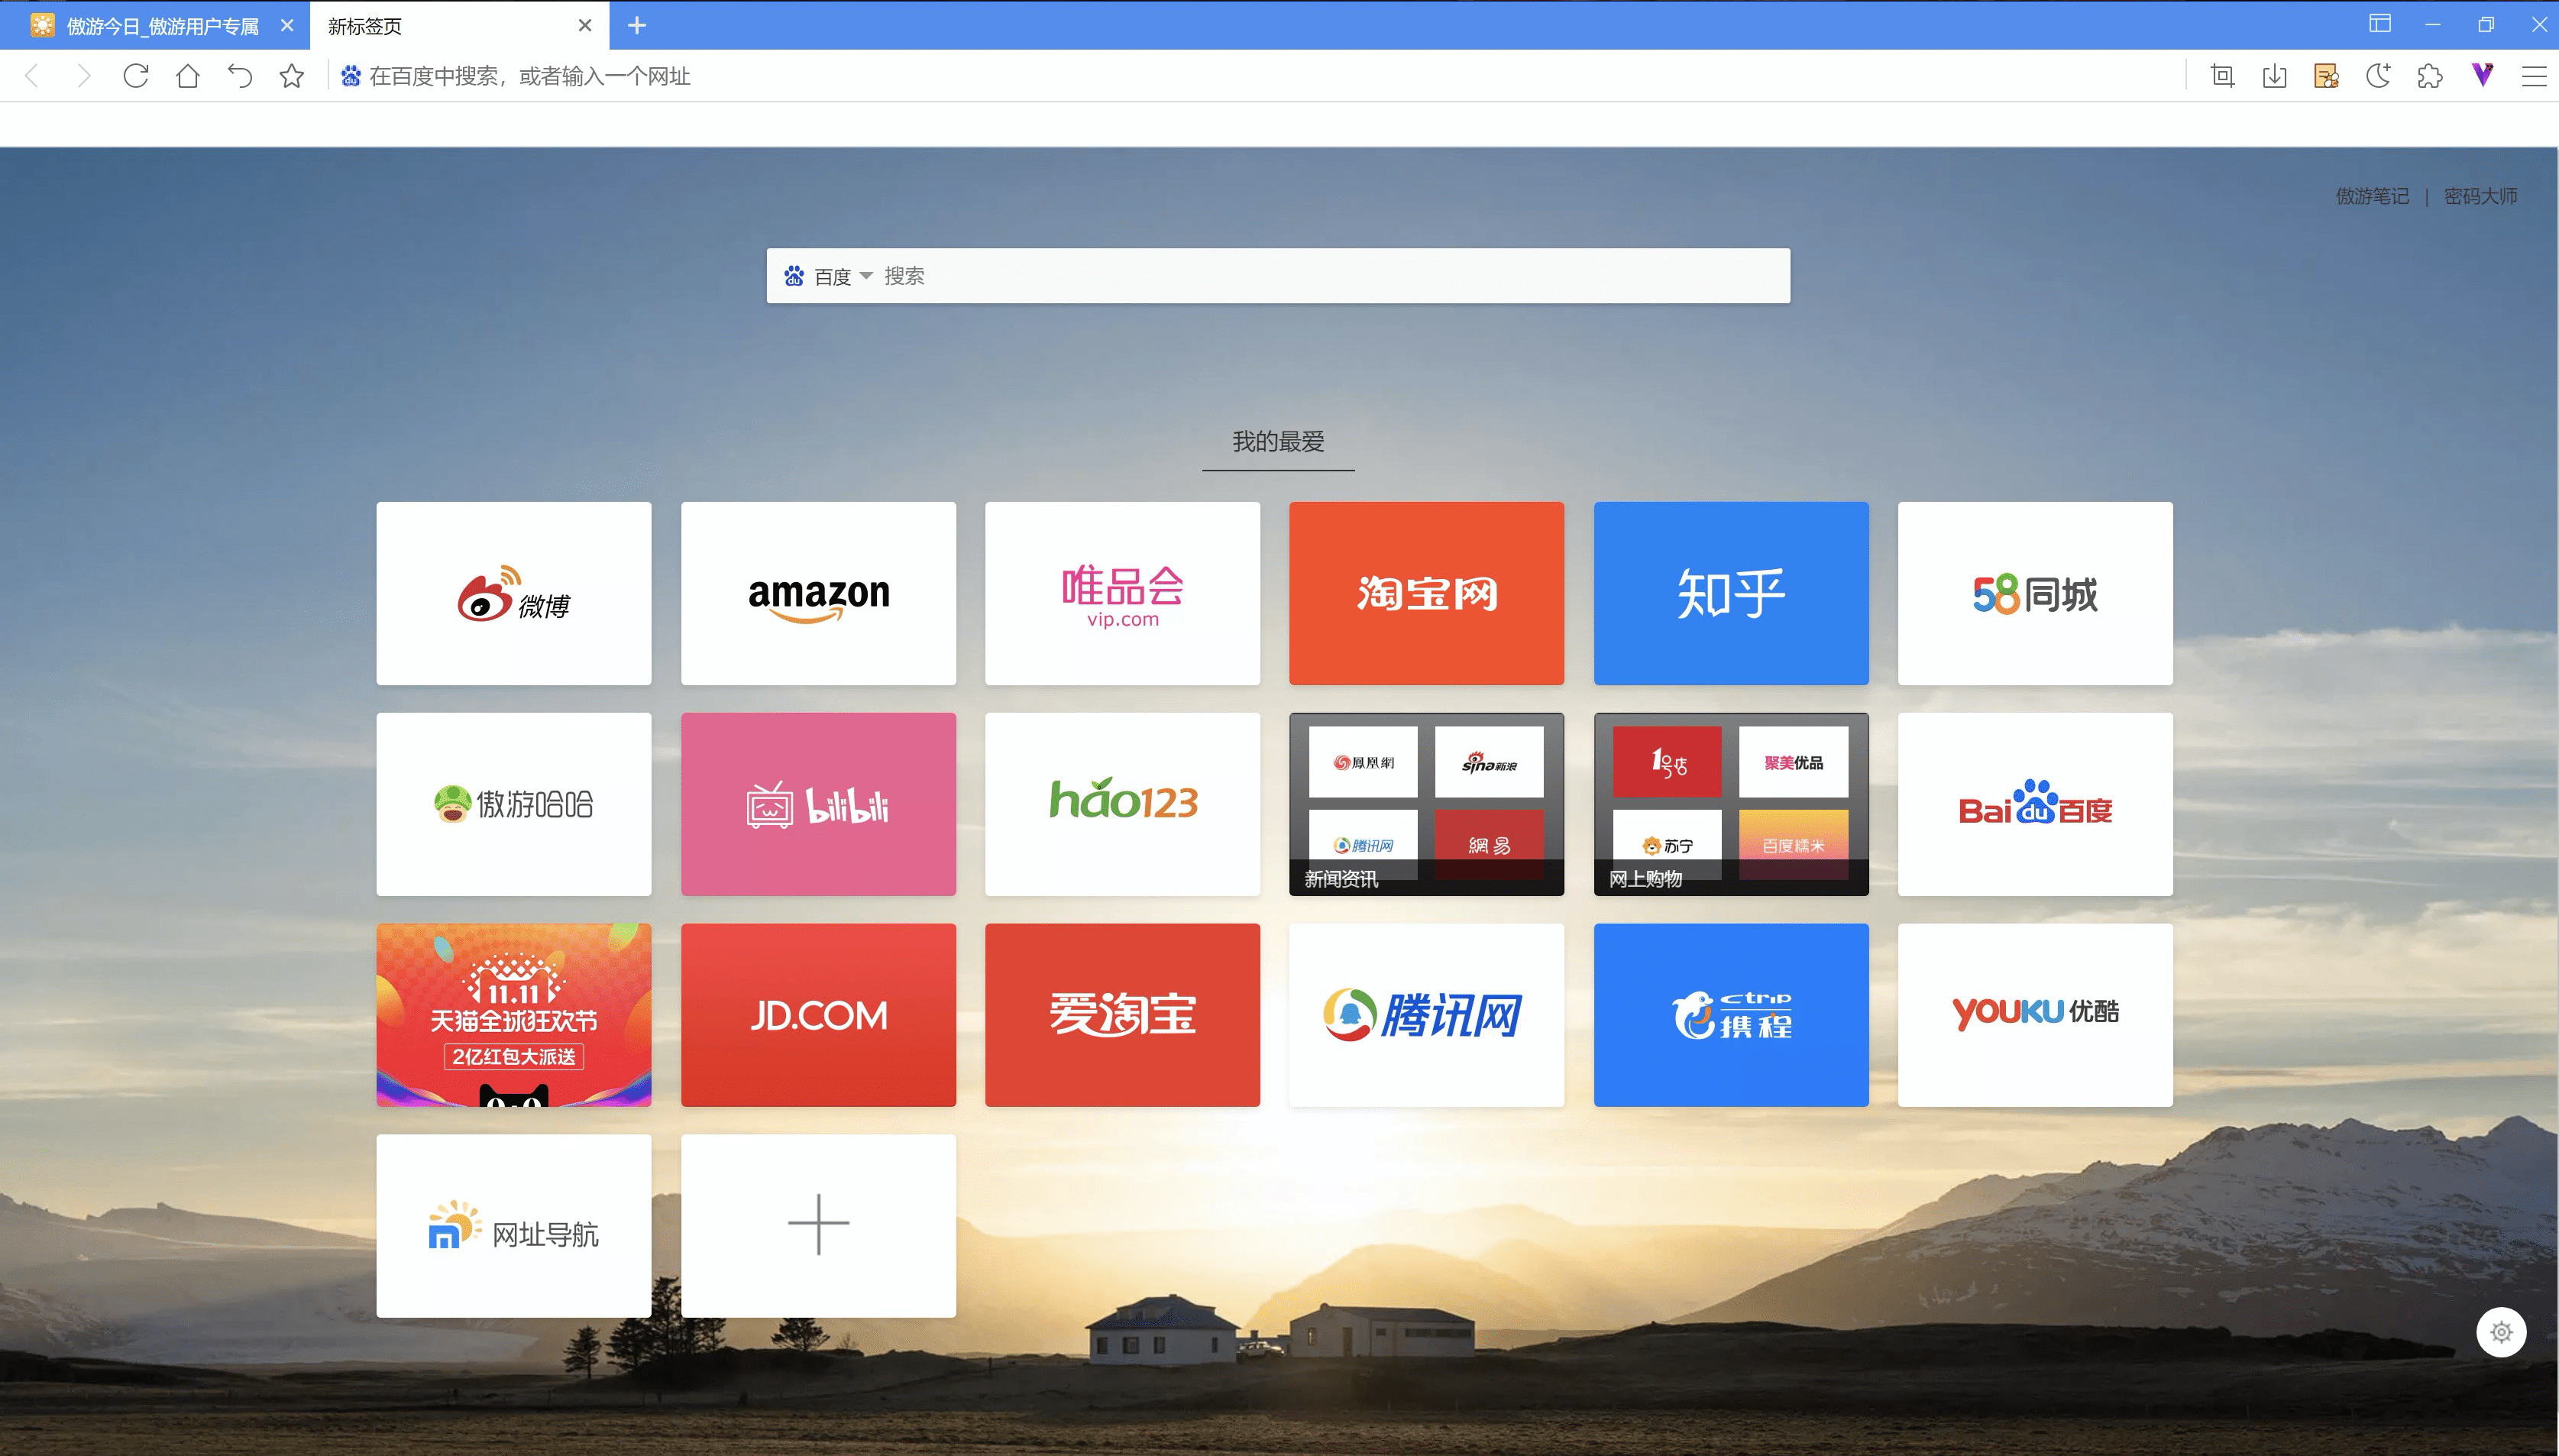Toggle night mode moon icon
This screenshot has width=2559, height=1456.
coord(2378,76)
